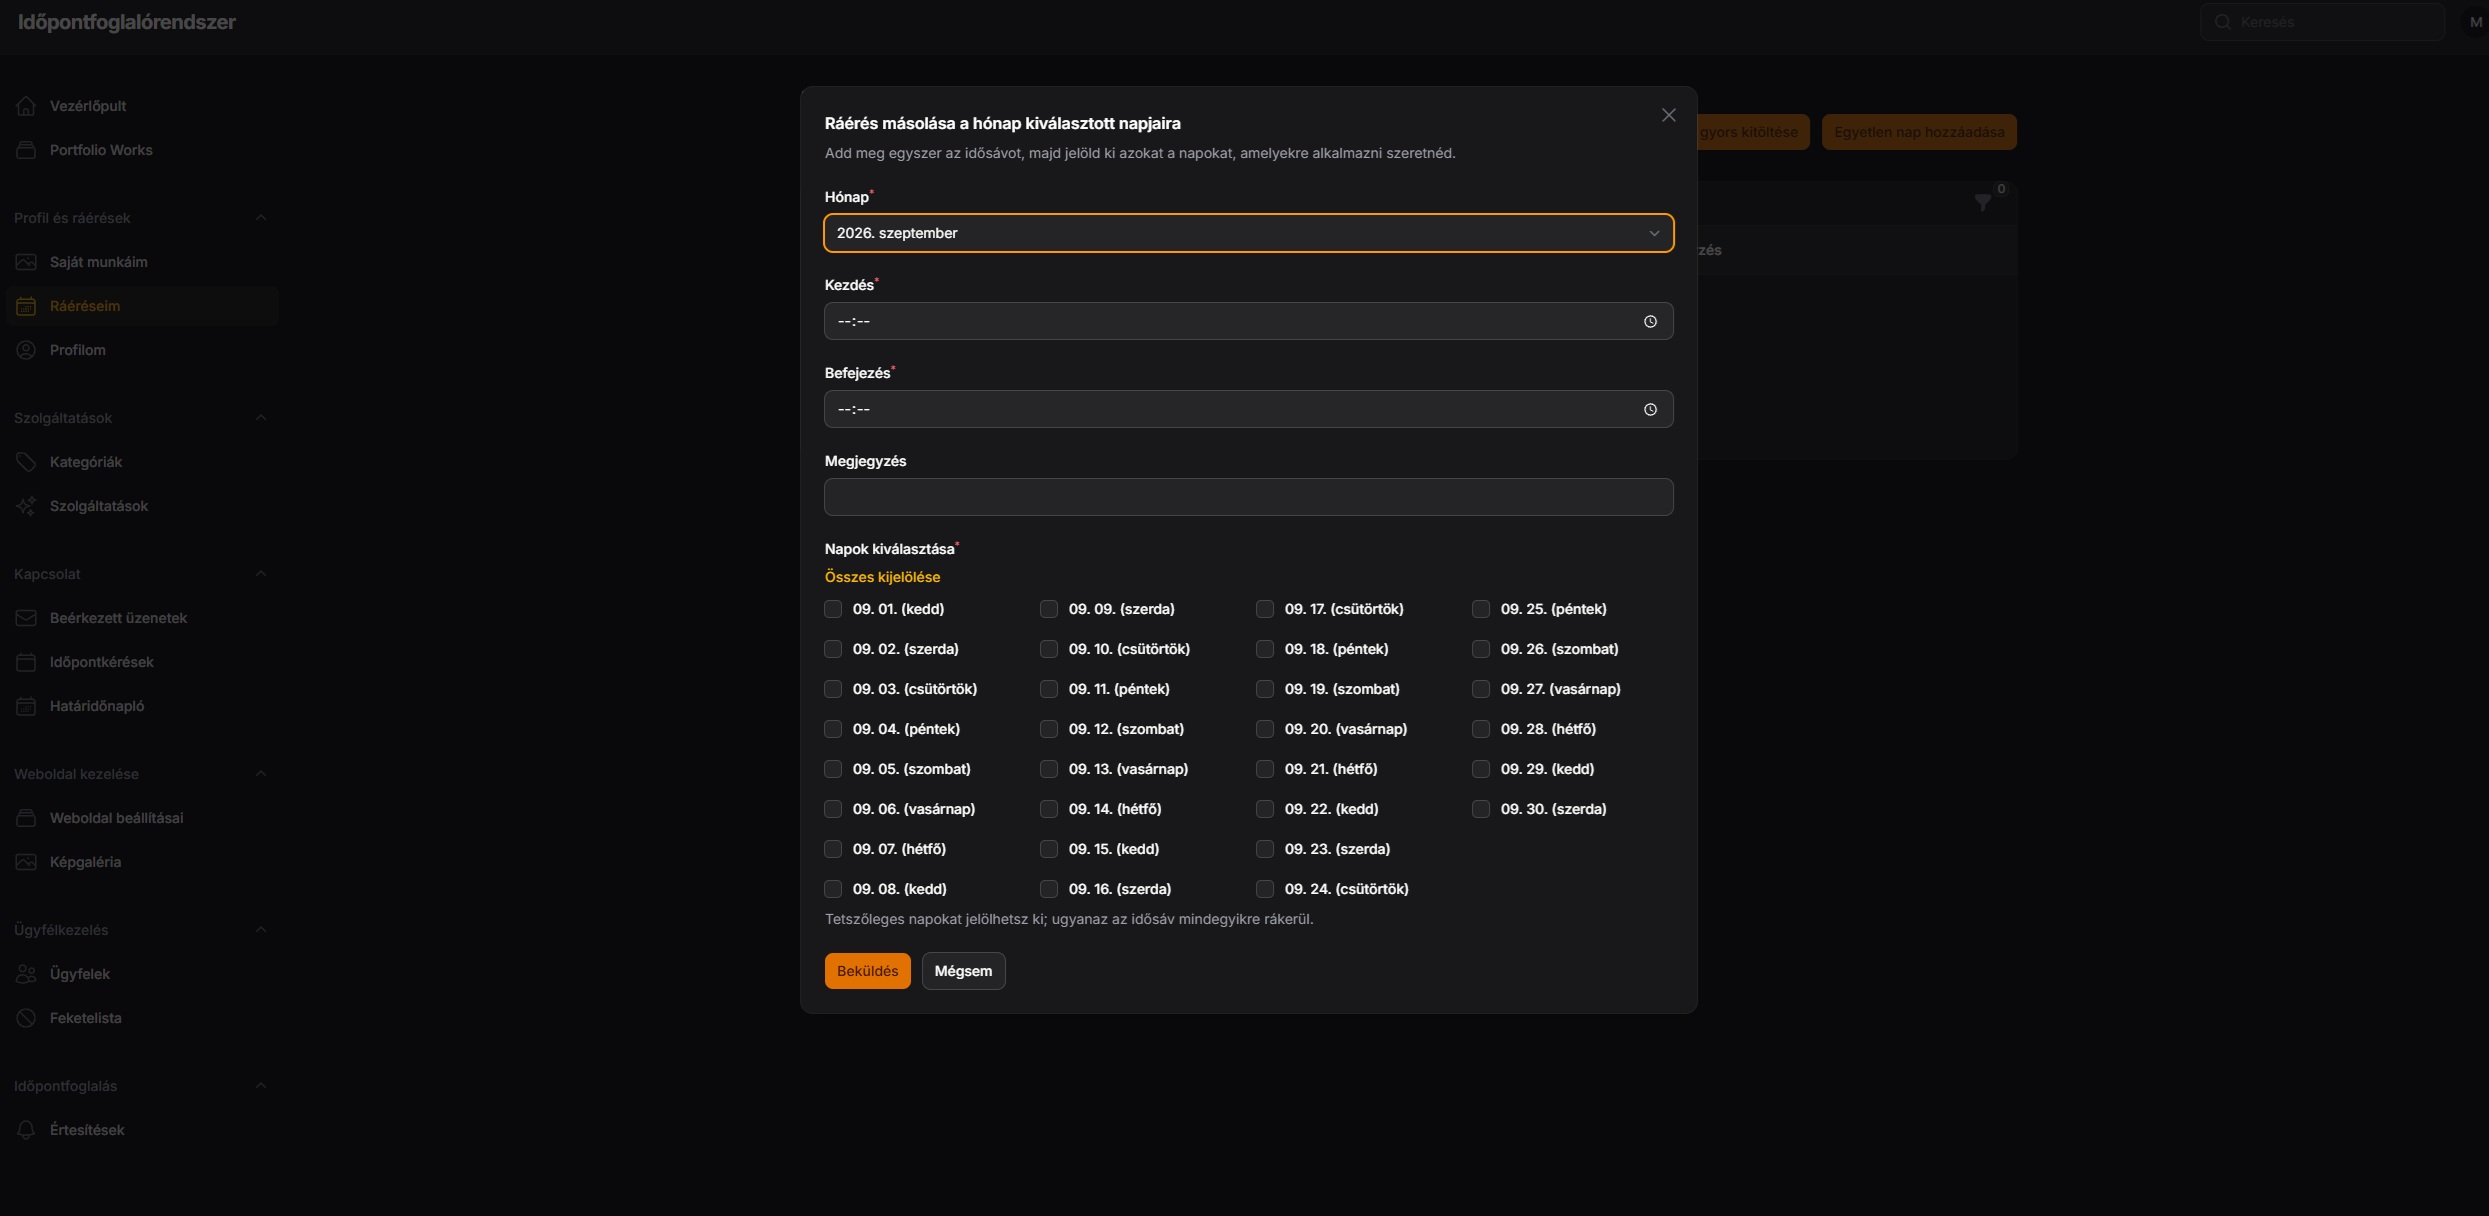This screenshot has width=2489, height=1216.
Task: Check the 09. 10. (csütörtök) day
Action: [1049, 649]
